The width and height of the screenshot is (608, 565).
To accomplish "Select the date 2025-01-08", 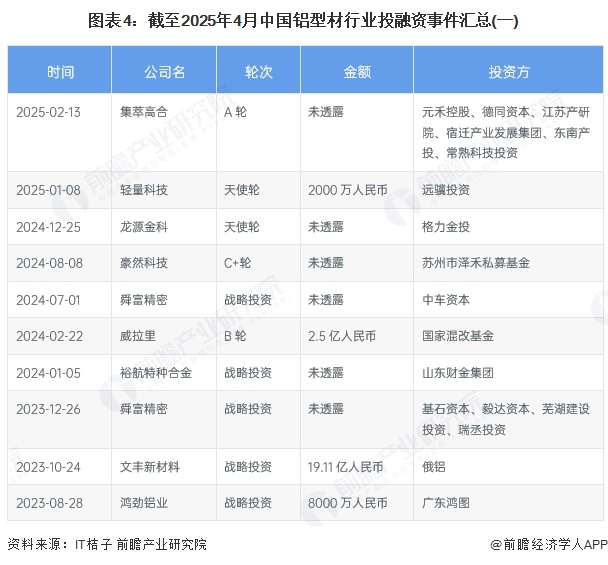I will point(48,190).
